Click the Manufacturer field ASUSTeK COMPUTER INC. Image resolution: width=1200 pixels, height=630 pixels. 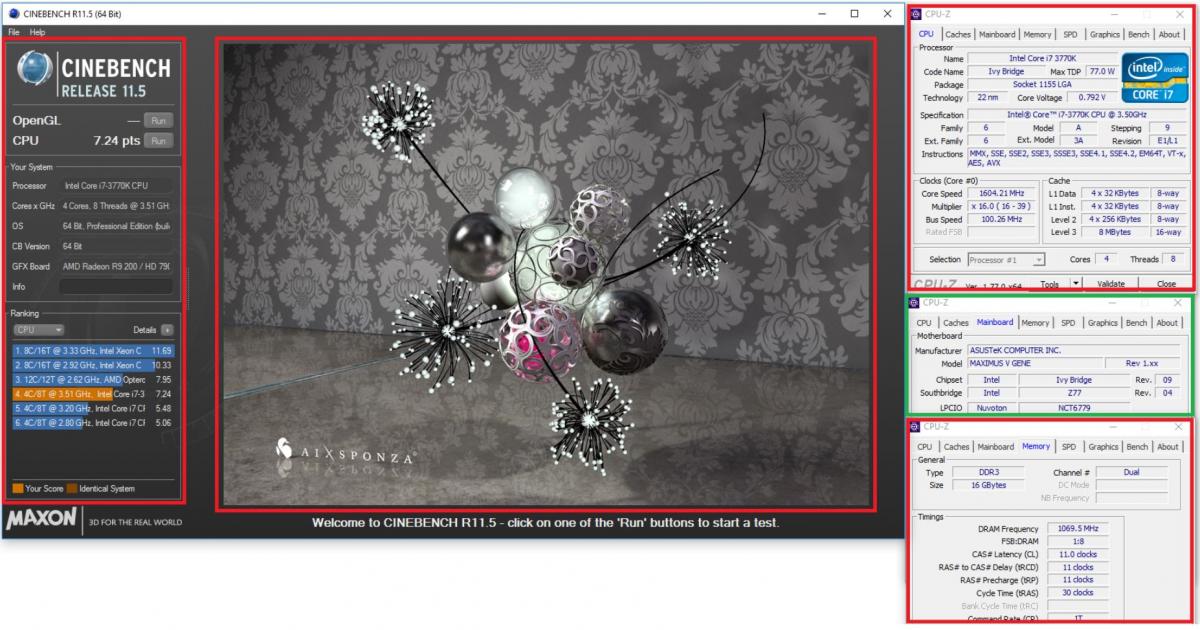(x=1076, y=350)
